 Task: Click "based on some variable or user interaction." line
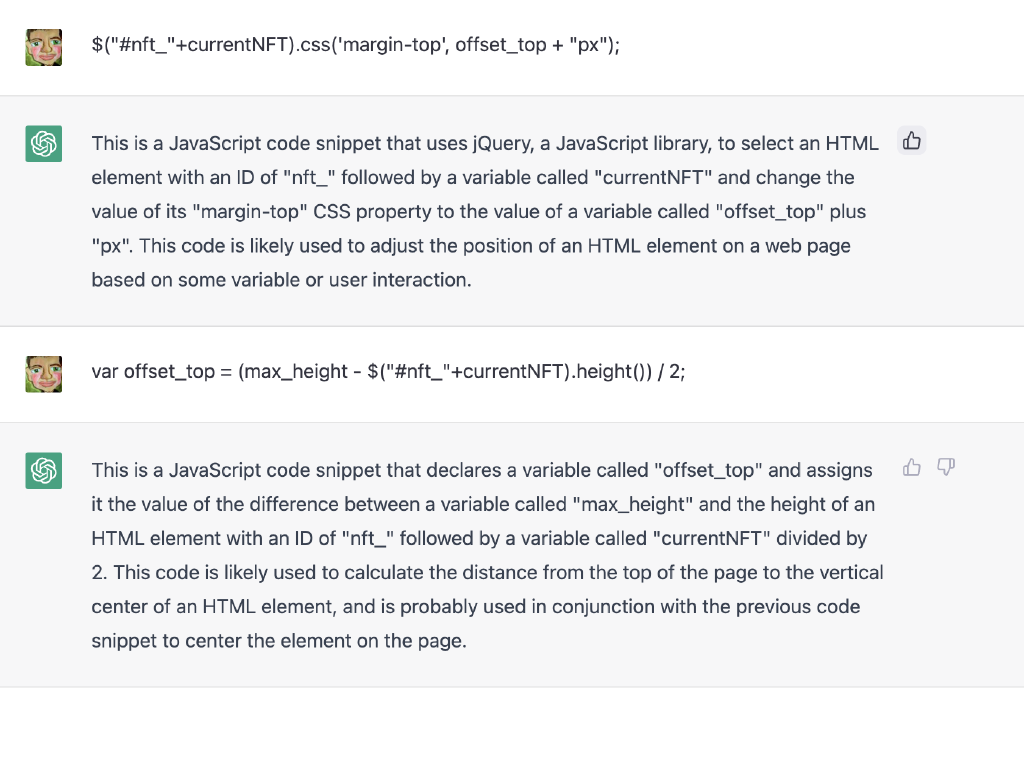pyautogui.click(x=281, y=279)
